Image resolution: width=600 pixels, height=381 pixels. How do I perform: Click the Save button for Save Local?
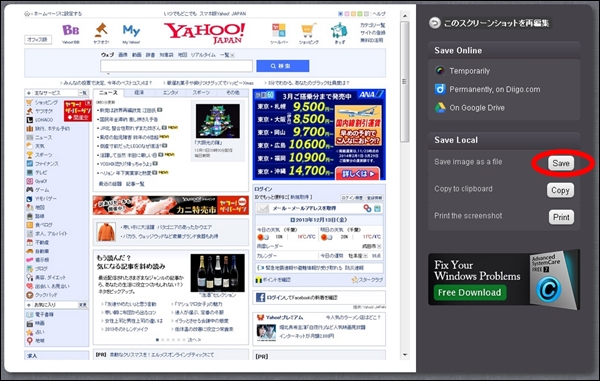coord(561,163)
